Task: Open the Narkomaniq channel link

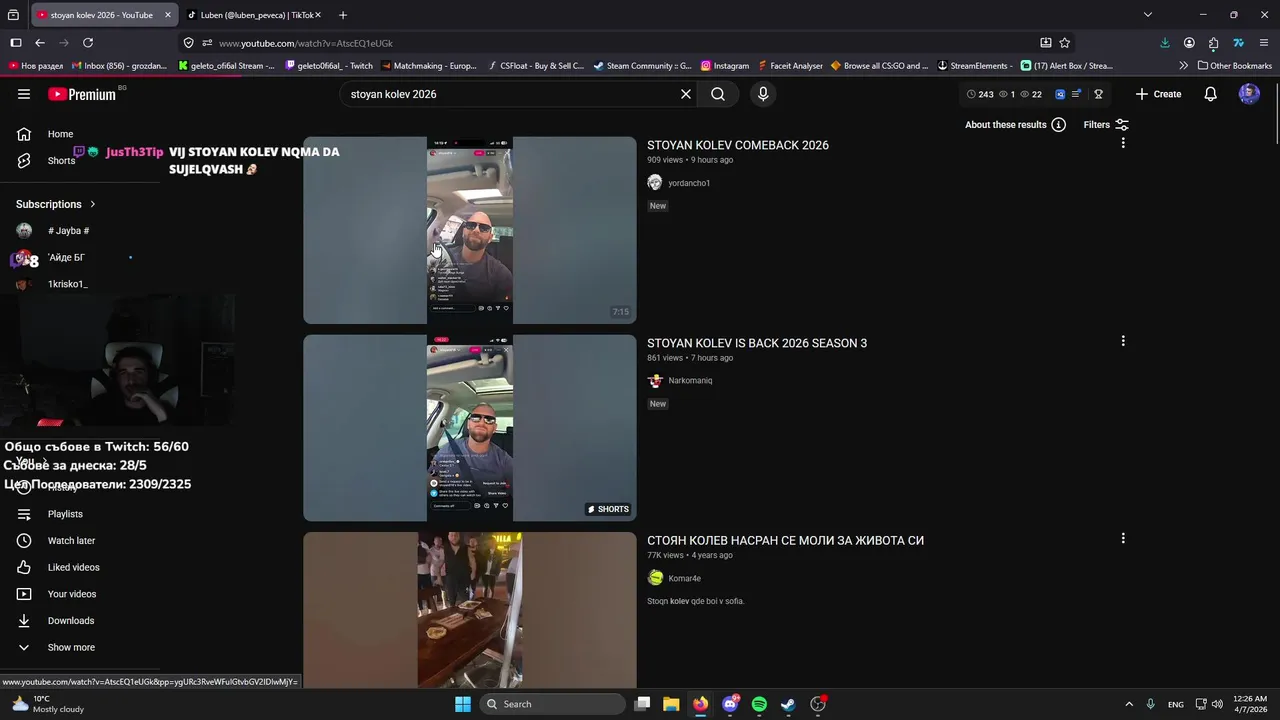Action: point(690,381)
